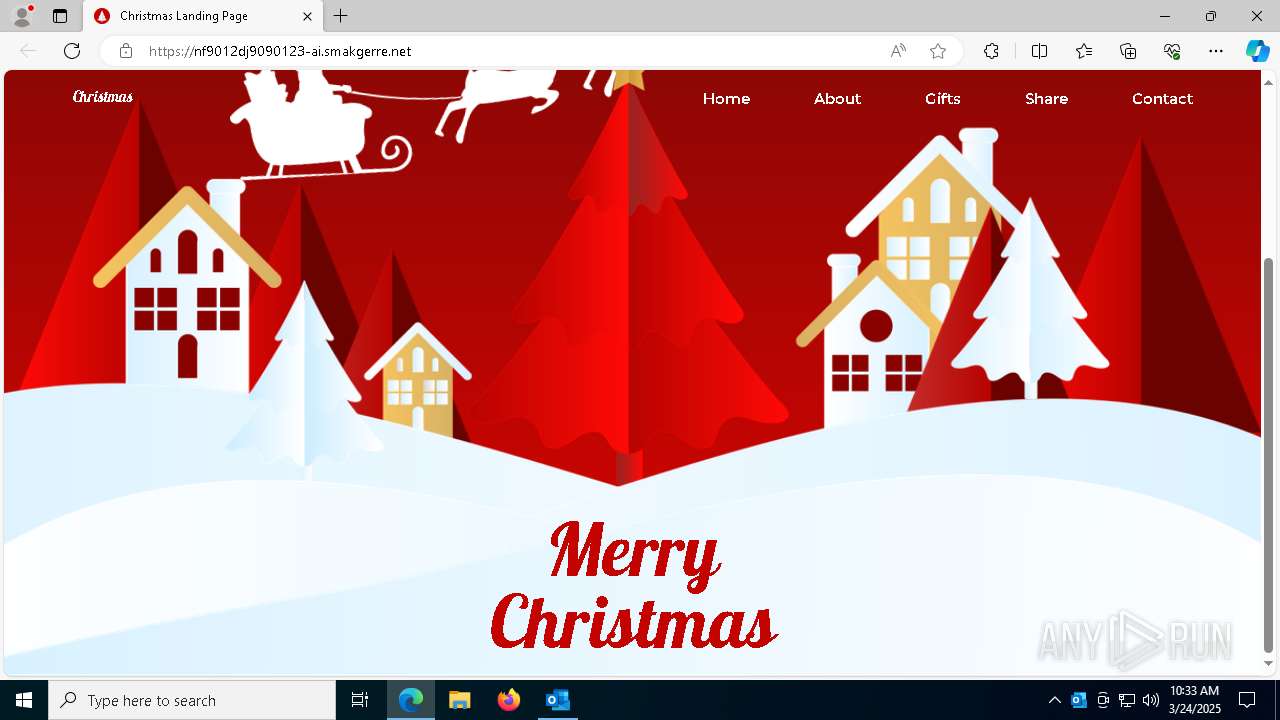Open the Collections panel
The image size is (1280, 720).
click(1128, 51)
